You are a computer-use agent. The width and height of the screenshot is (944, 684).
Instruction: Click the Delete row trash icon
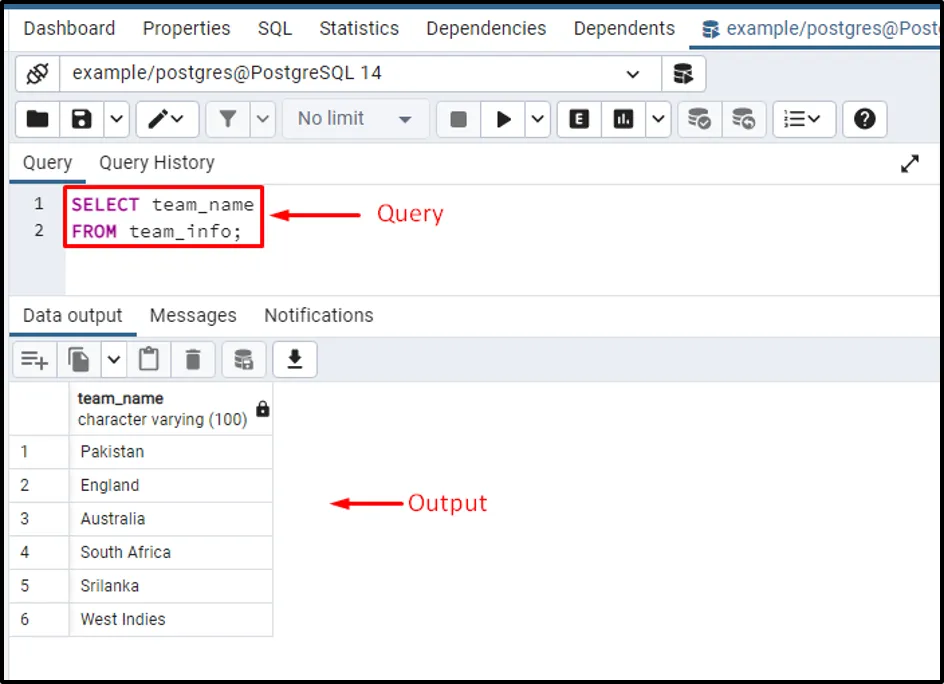pyautogui.click(x=193, y=359)
